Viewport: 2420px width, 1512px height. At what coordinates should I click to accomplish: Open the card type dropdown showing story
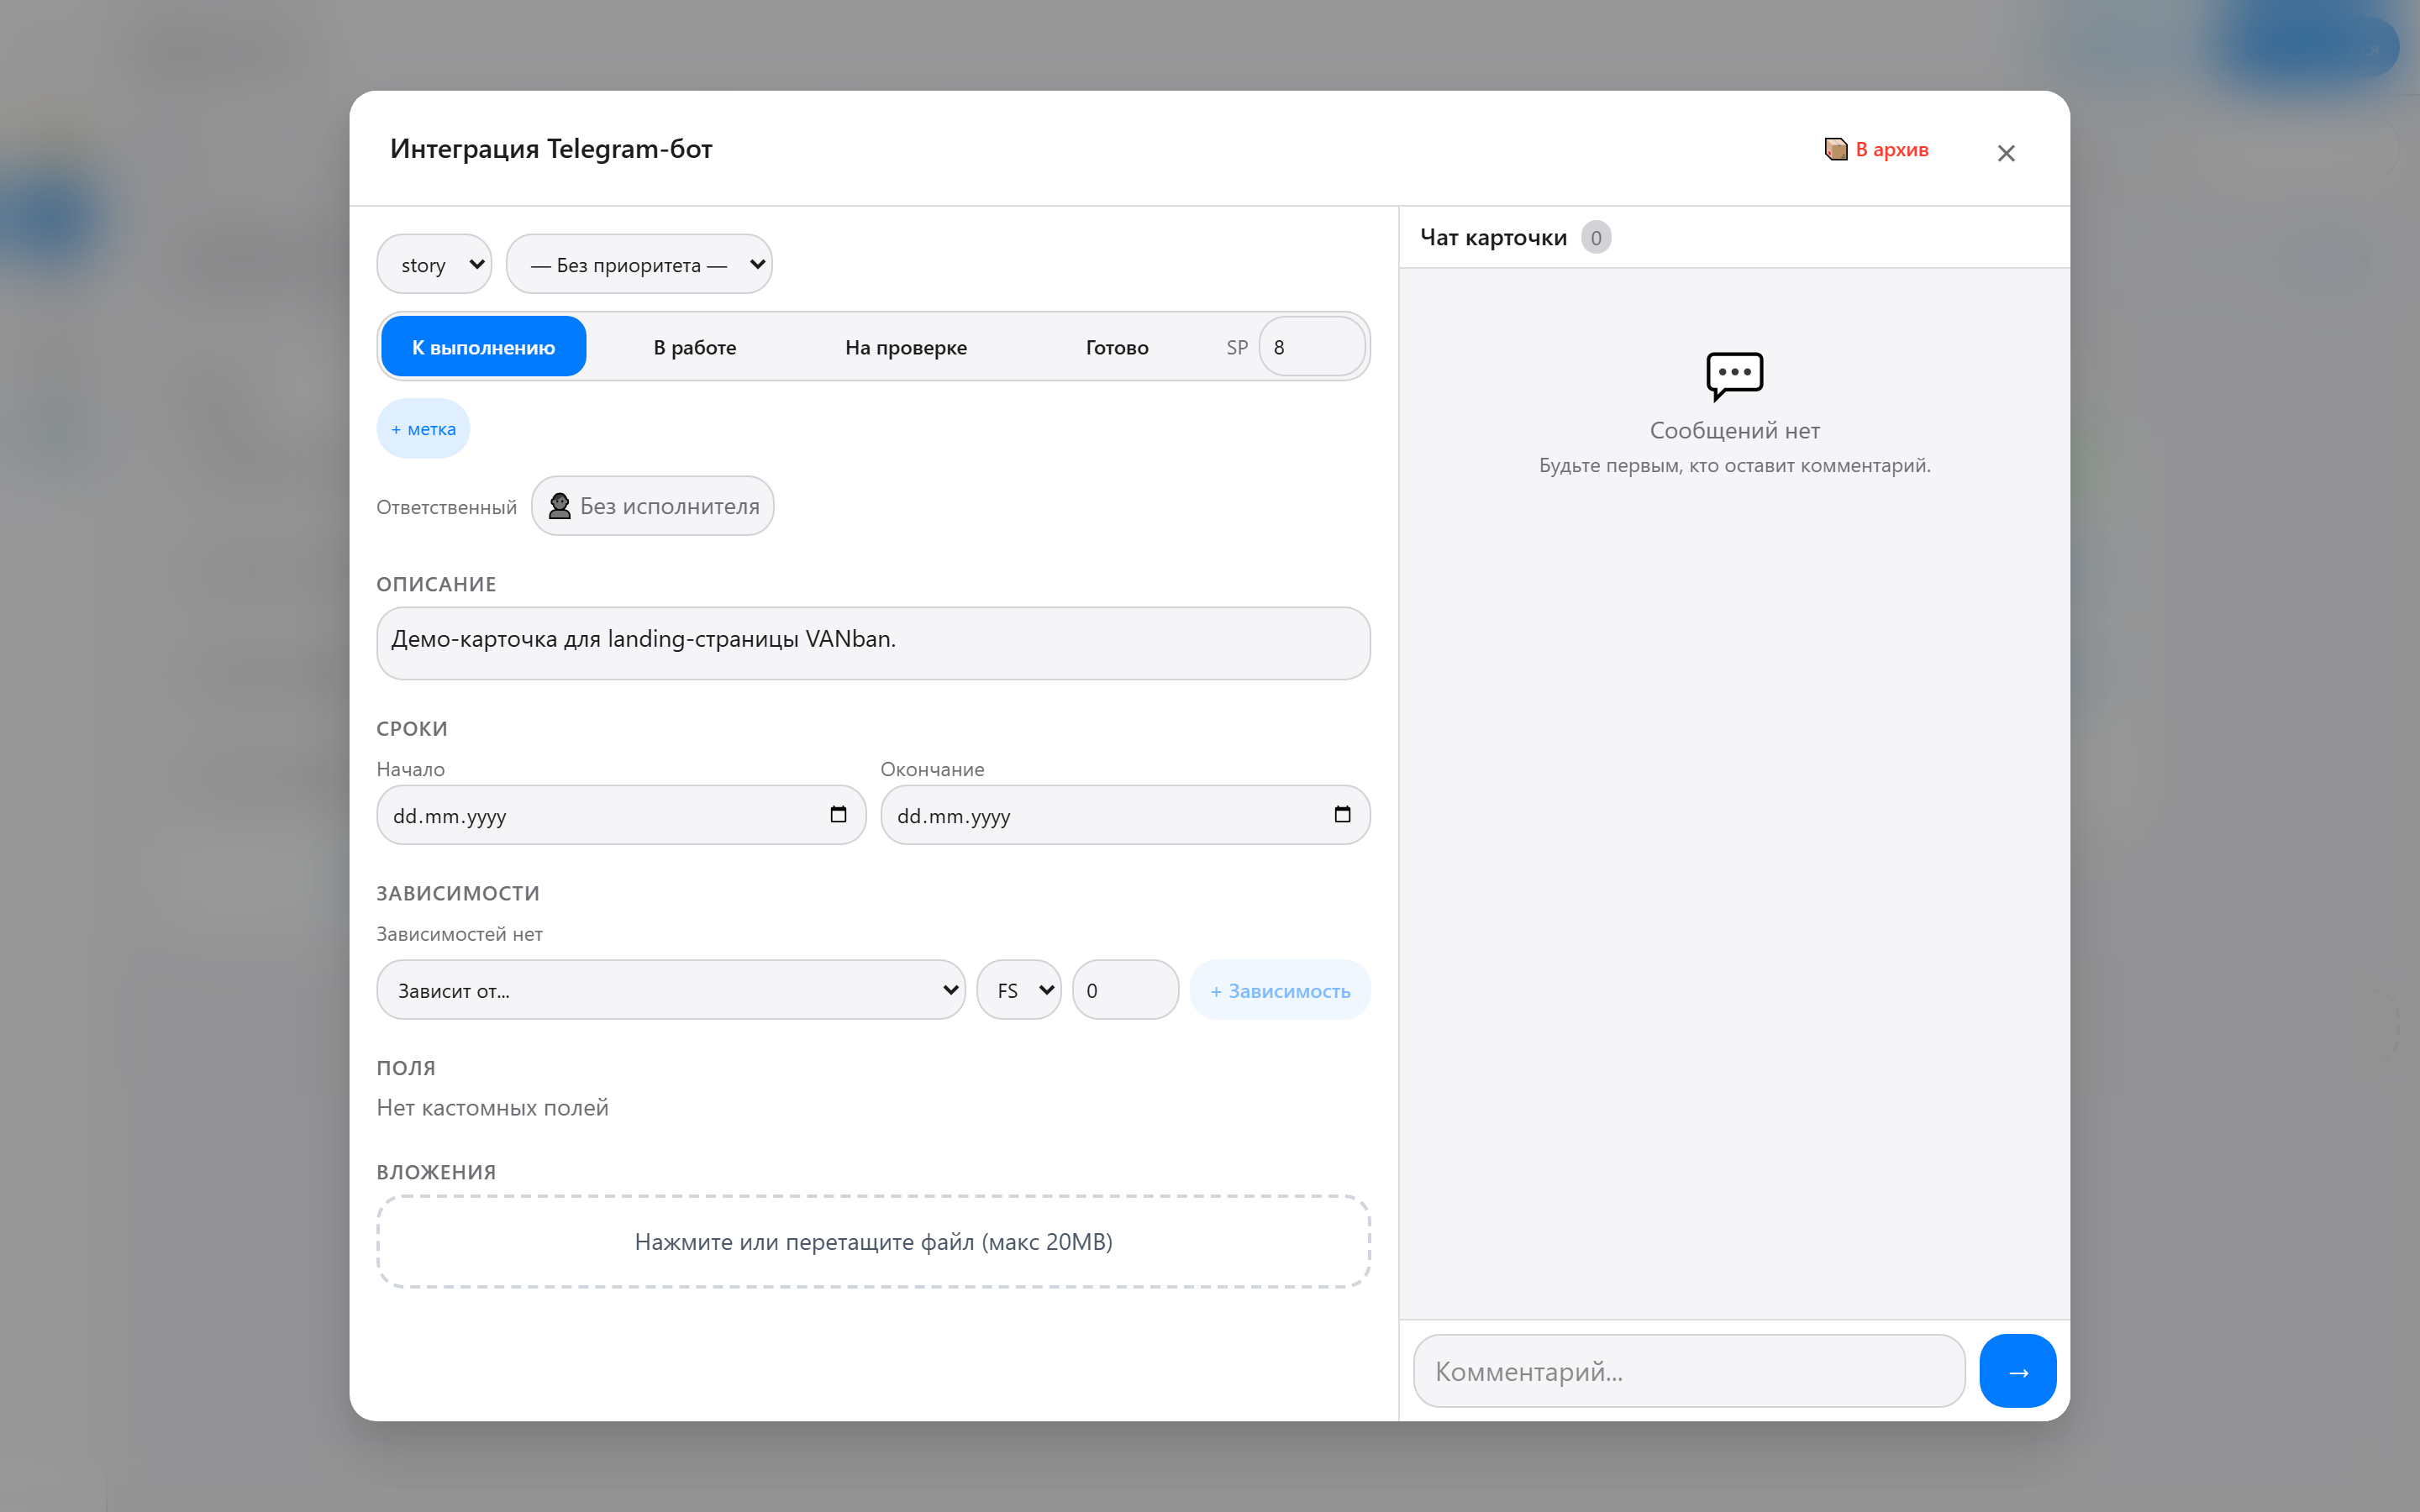coord(434,264)
